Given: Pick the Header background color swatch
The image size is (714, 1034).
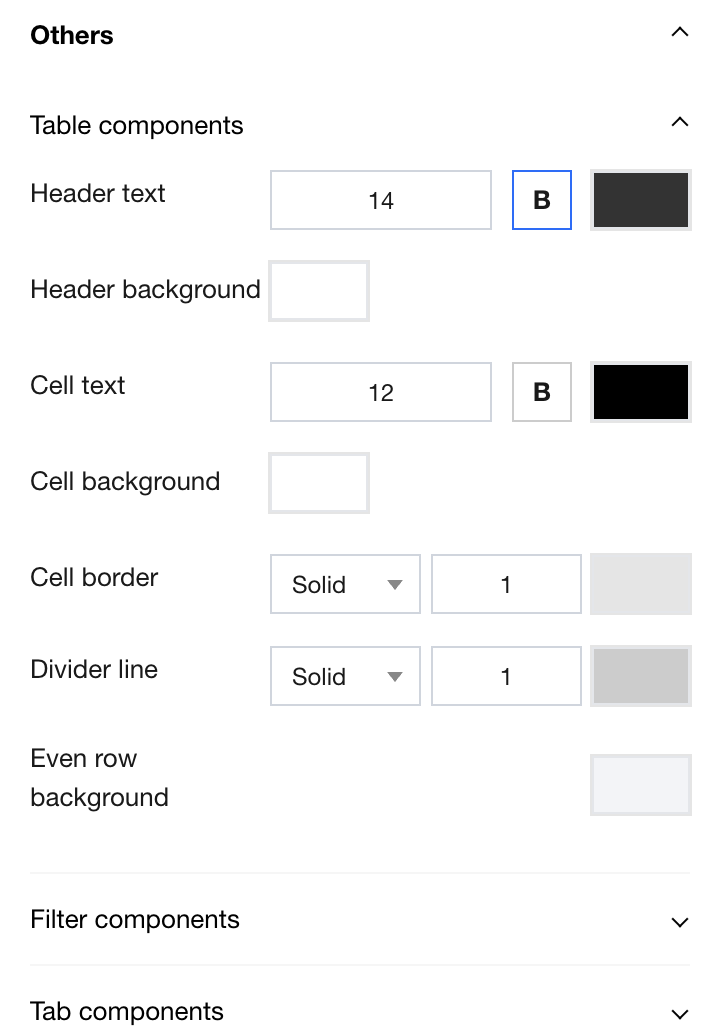Looking at the screenshot, I should pos(319,291).
